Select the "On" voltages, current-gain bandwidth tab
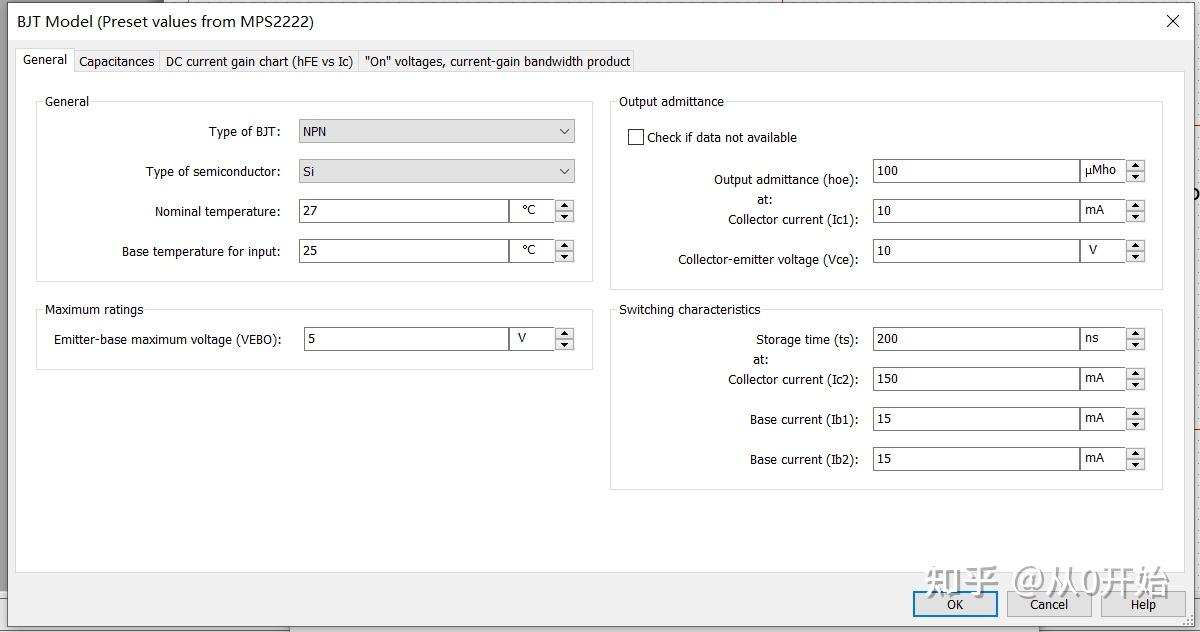This screenshot has width=1200, height=632. pyautogui.click(x=497, y=61)
